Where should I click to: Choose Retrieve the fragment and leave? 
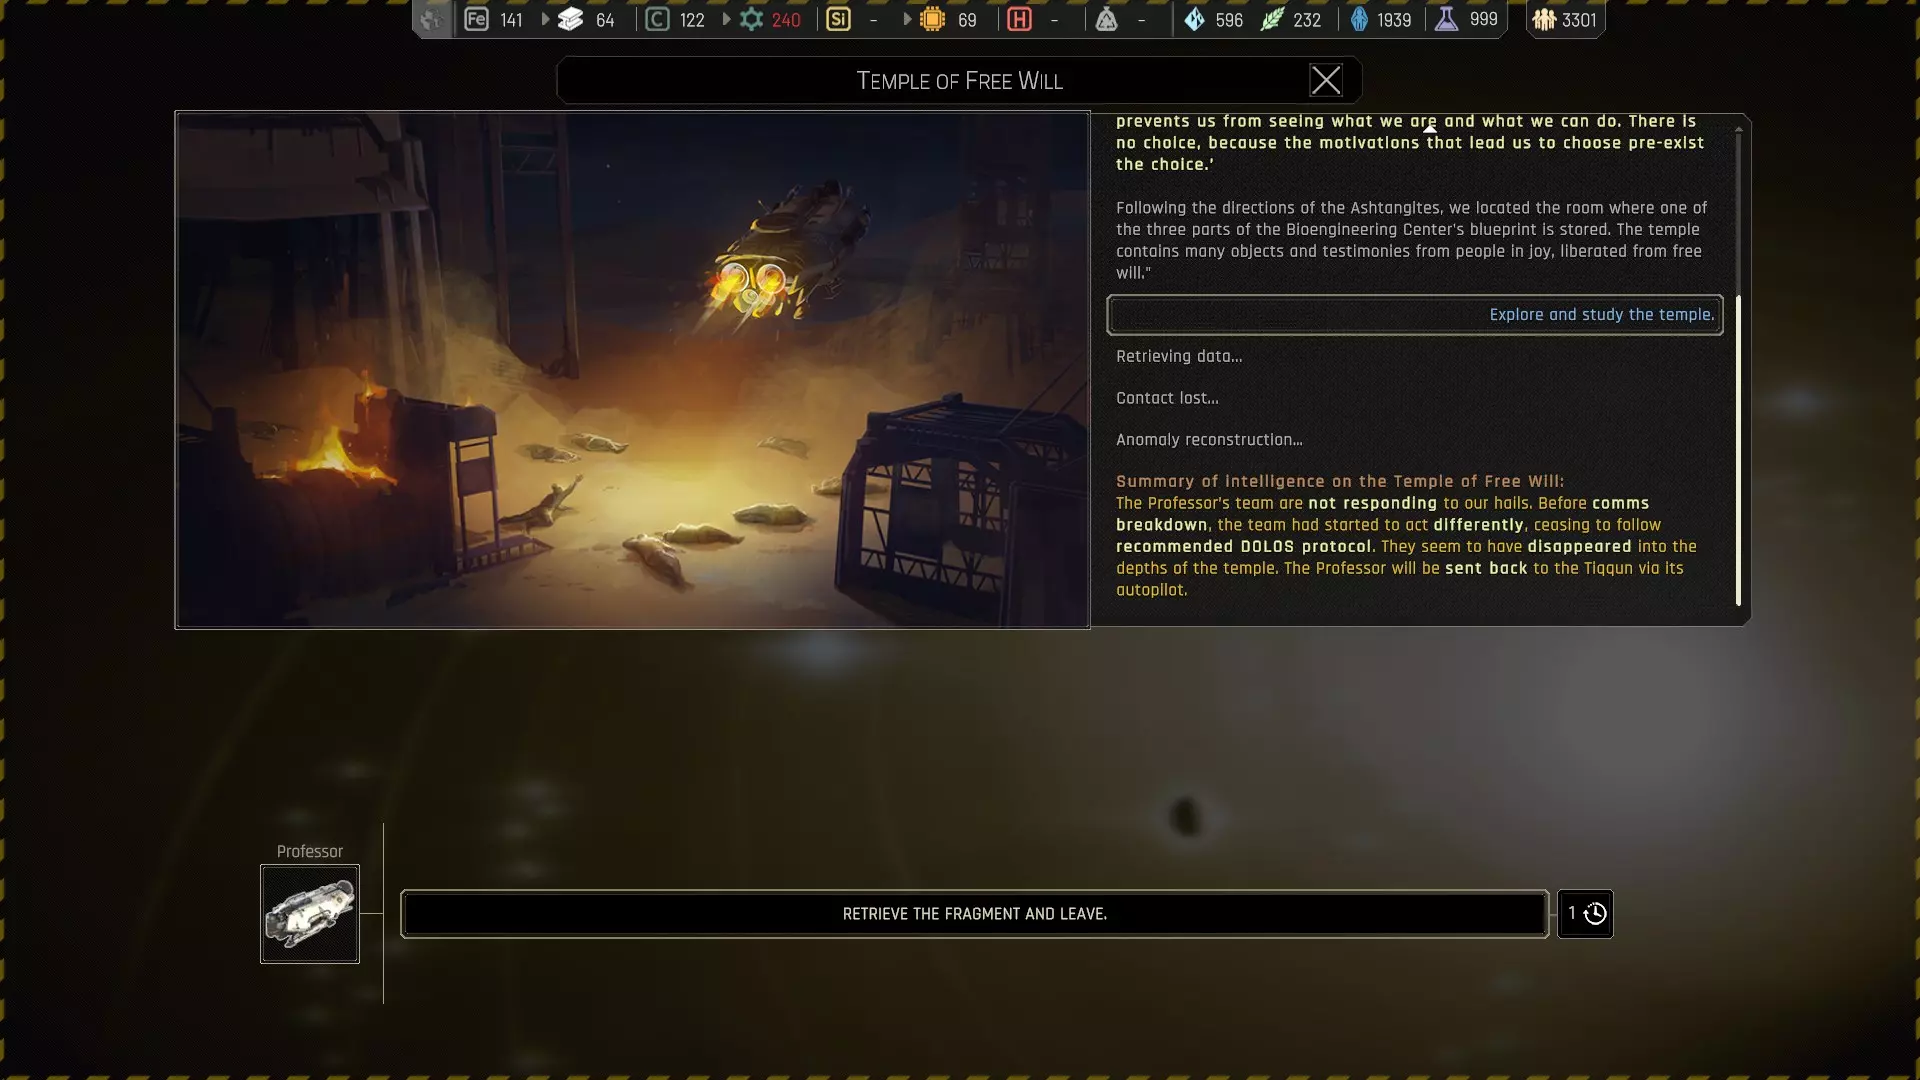974,913
